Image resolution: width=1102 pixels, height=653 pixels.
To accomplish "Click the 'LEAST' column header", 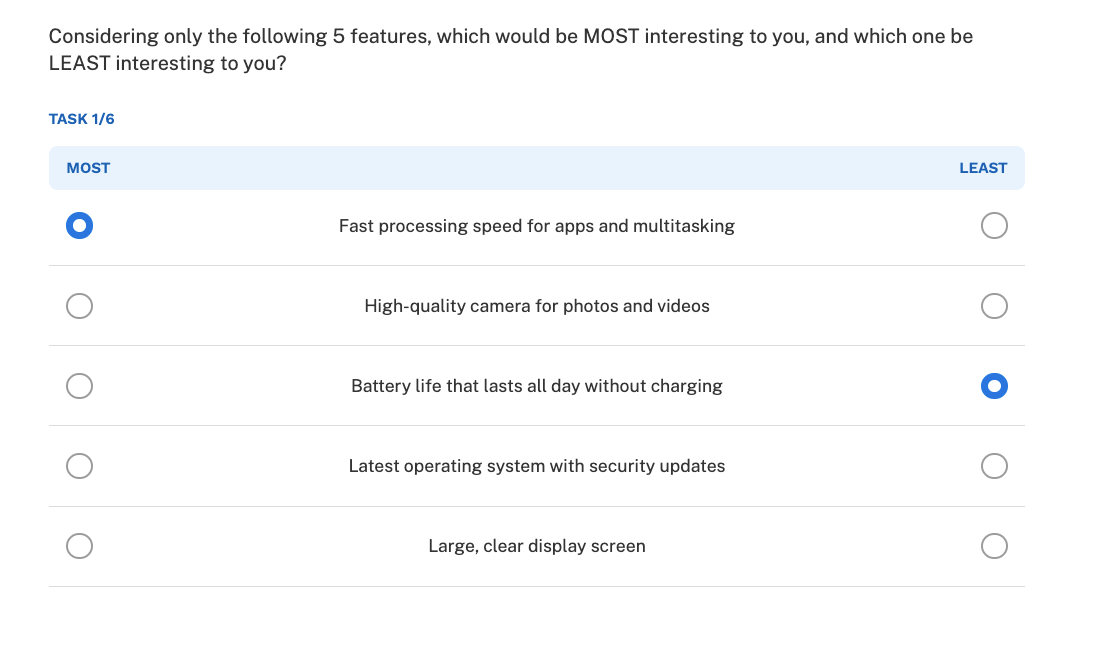I will pos(984,167).
